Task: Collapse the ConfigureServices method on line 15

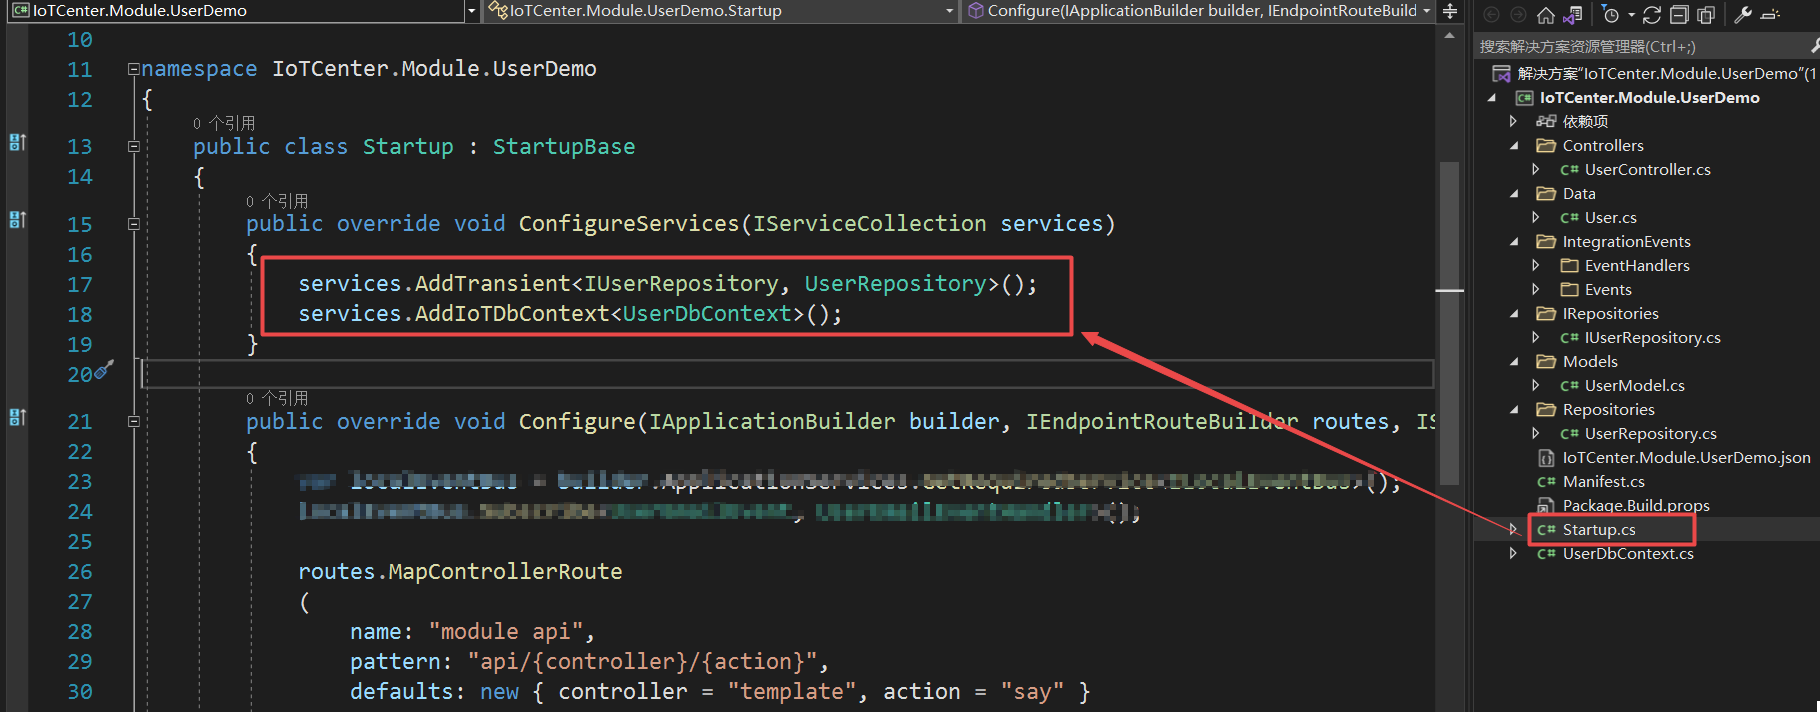Action: (133, 224)
